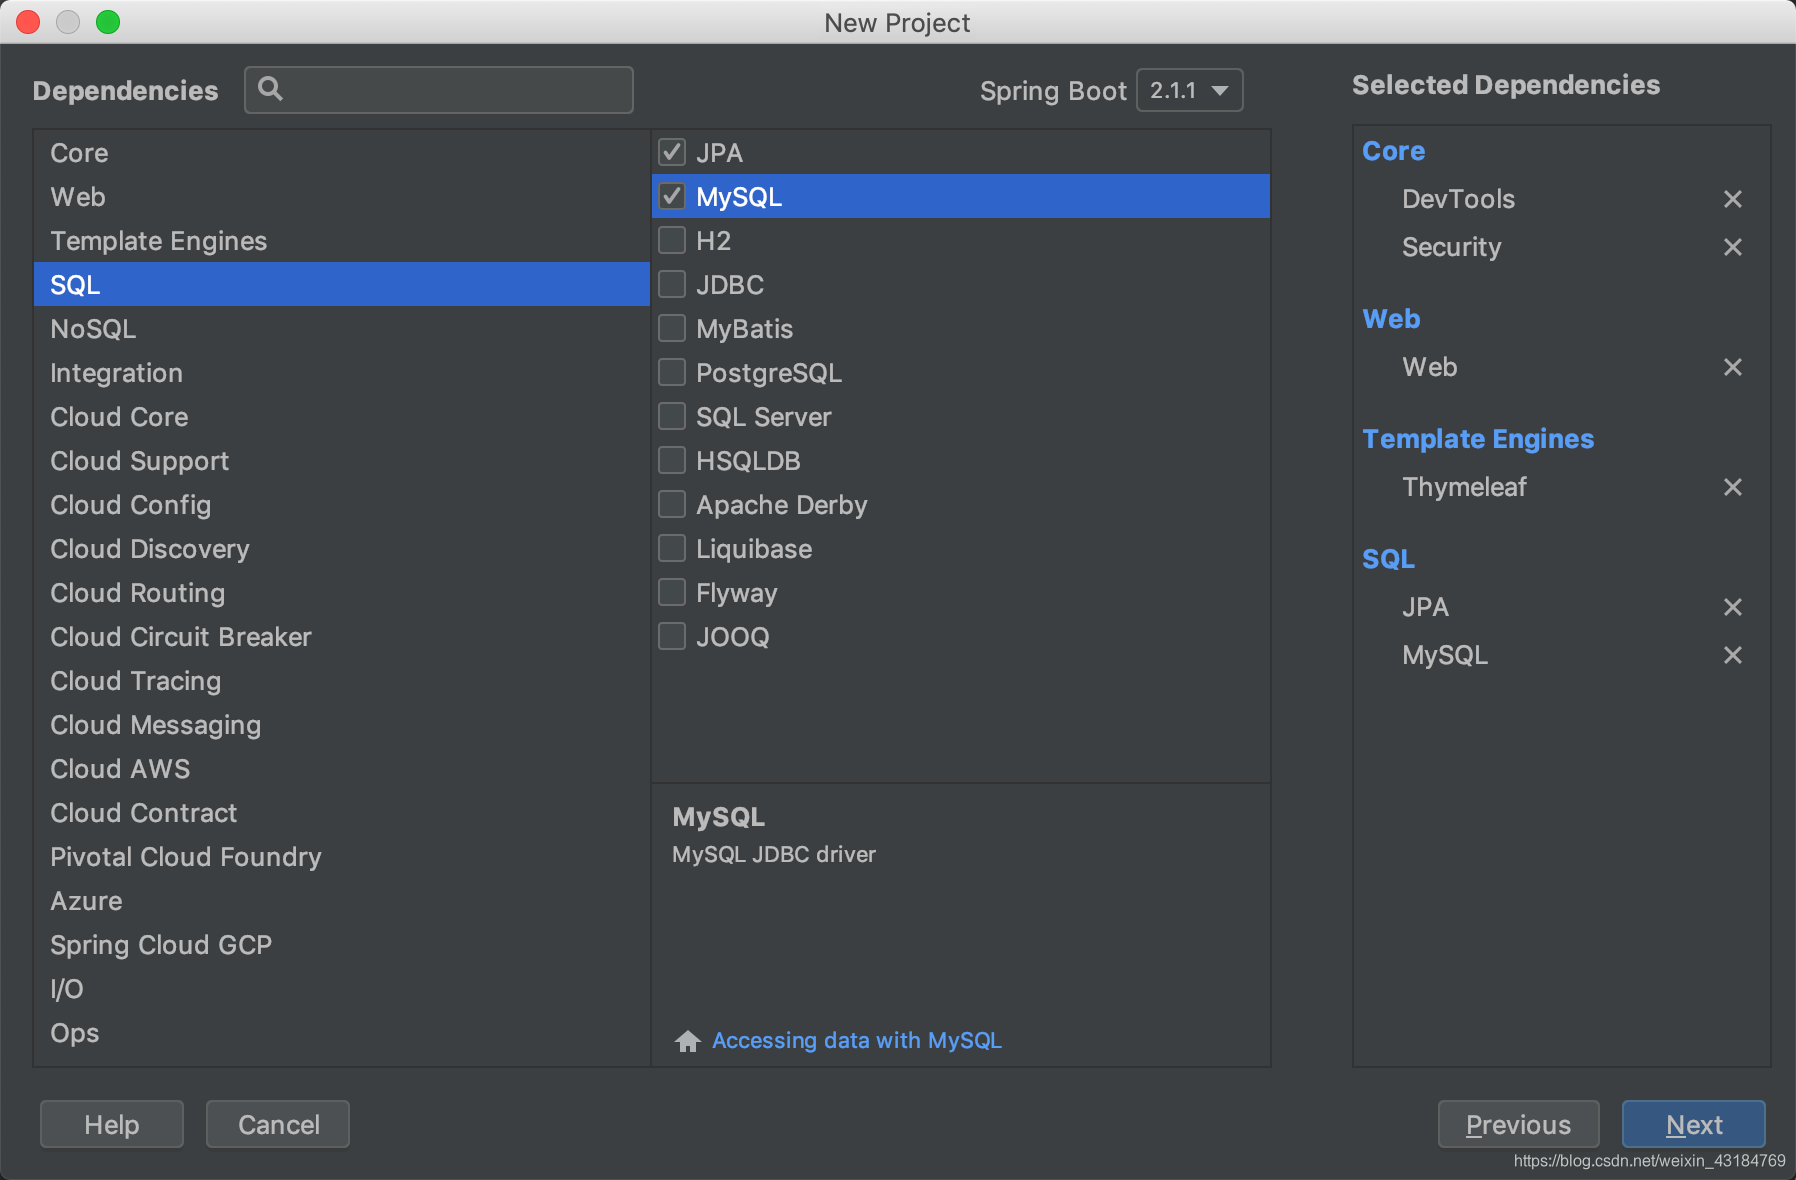This screenshot has width=1796, height=1180.
Task: Check the MyBatis checkbox
Action: (x=672, y=328)
